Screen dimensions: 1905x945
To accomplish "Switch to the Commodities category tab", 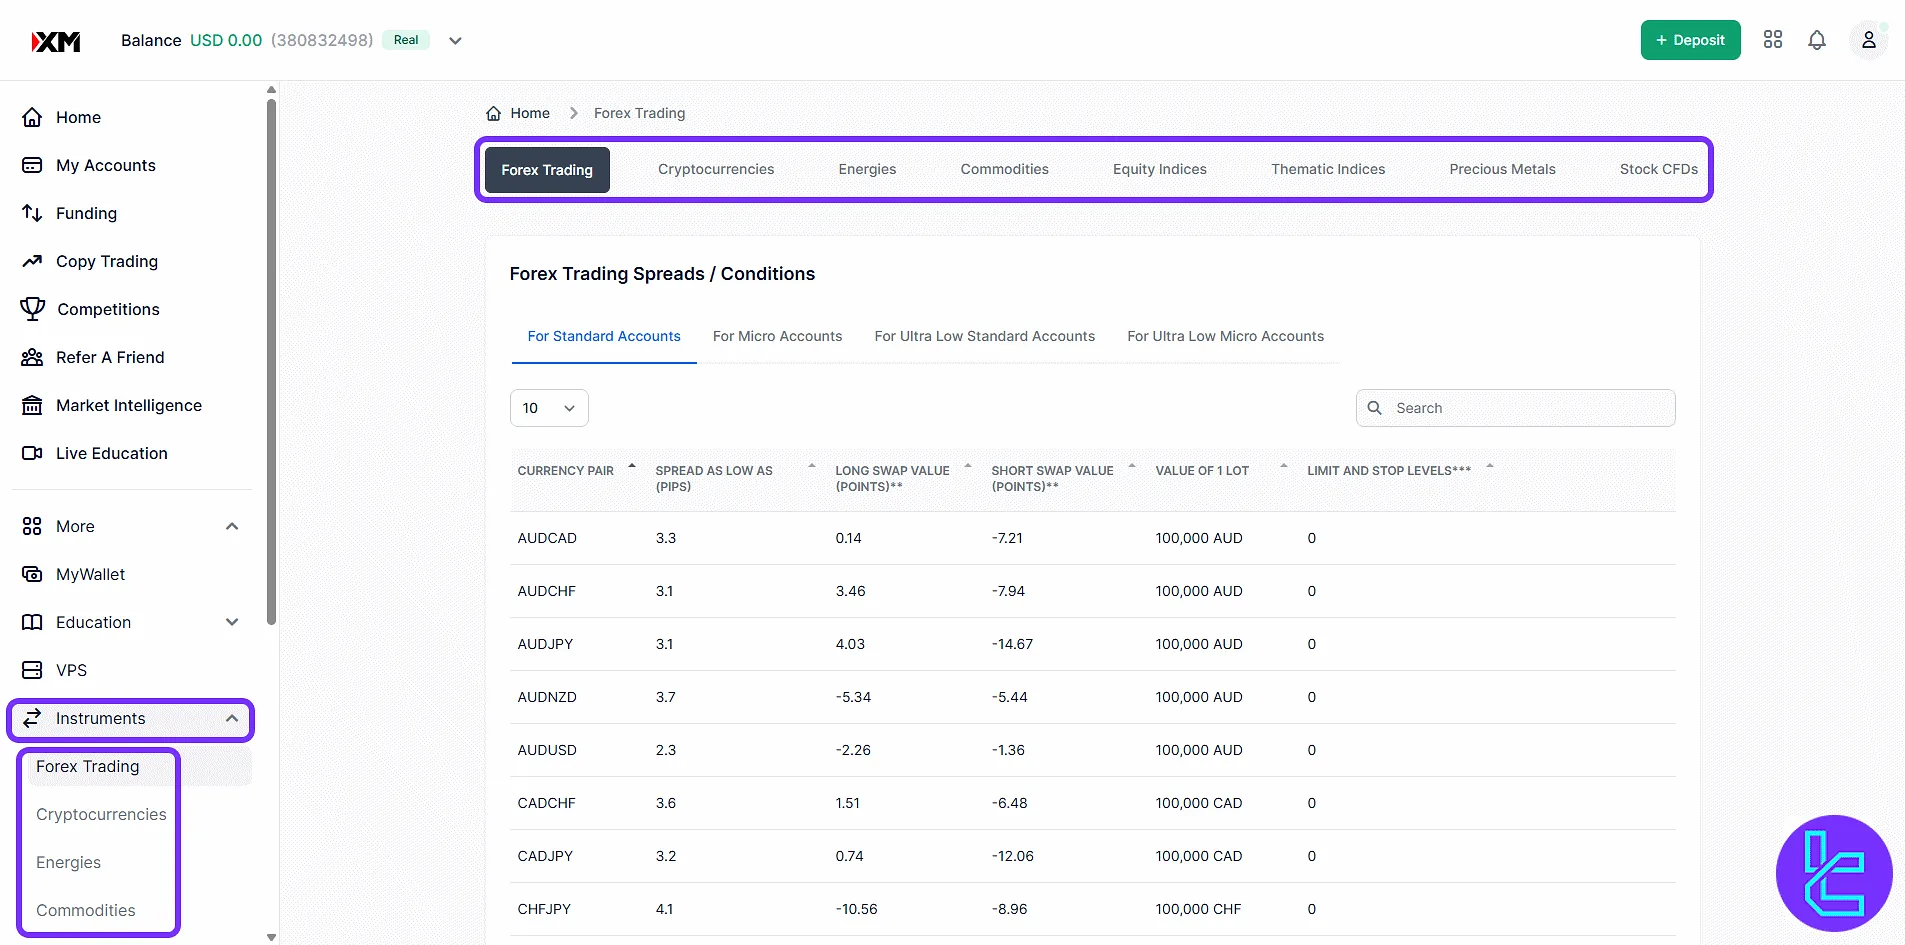I will point(1004,169).
